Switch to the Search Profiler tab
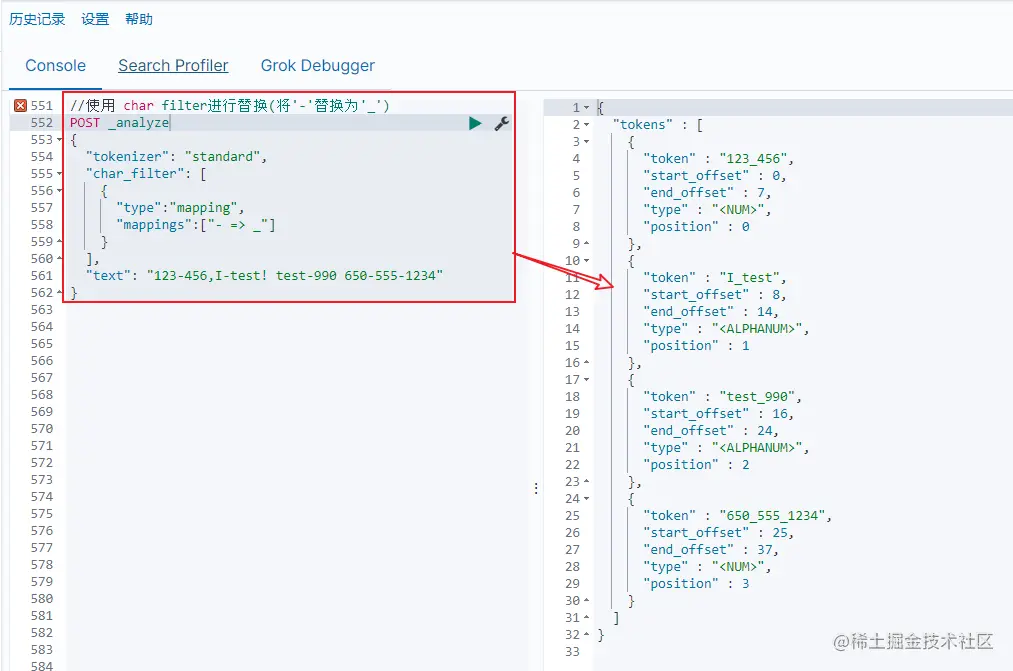 [x=173, y=66]
